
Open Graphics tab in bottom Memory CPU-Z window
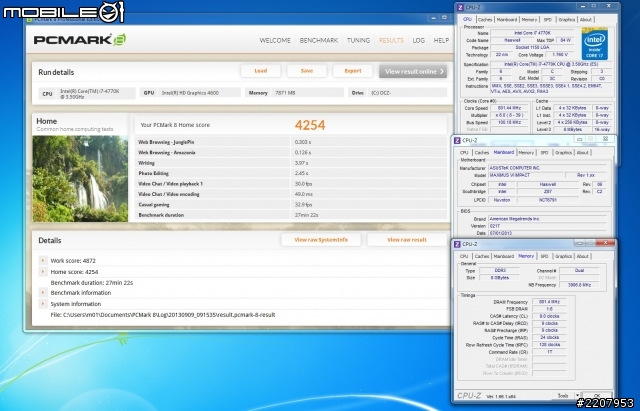[x=563, y=256]
